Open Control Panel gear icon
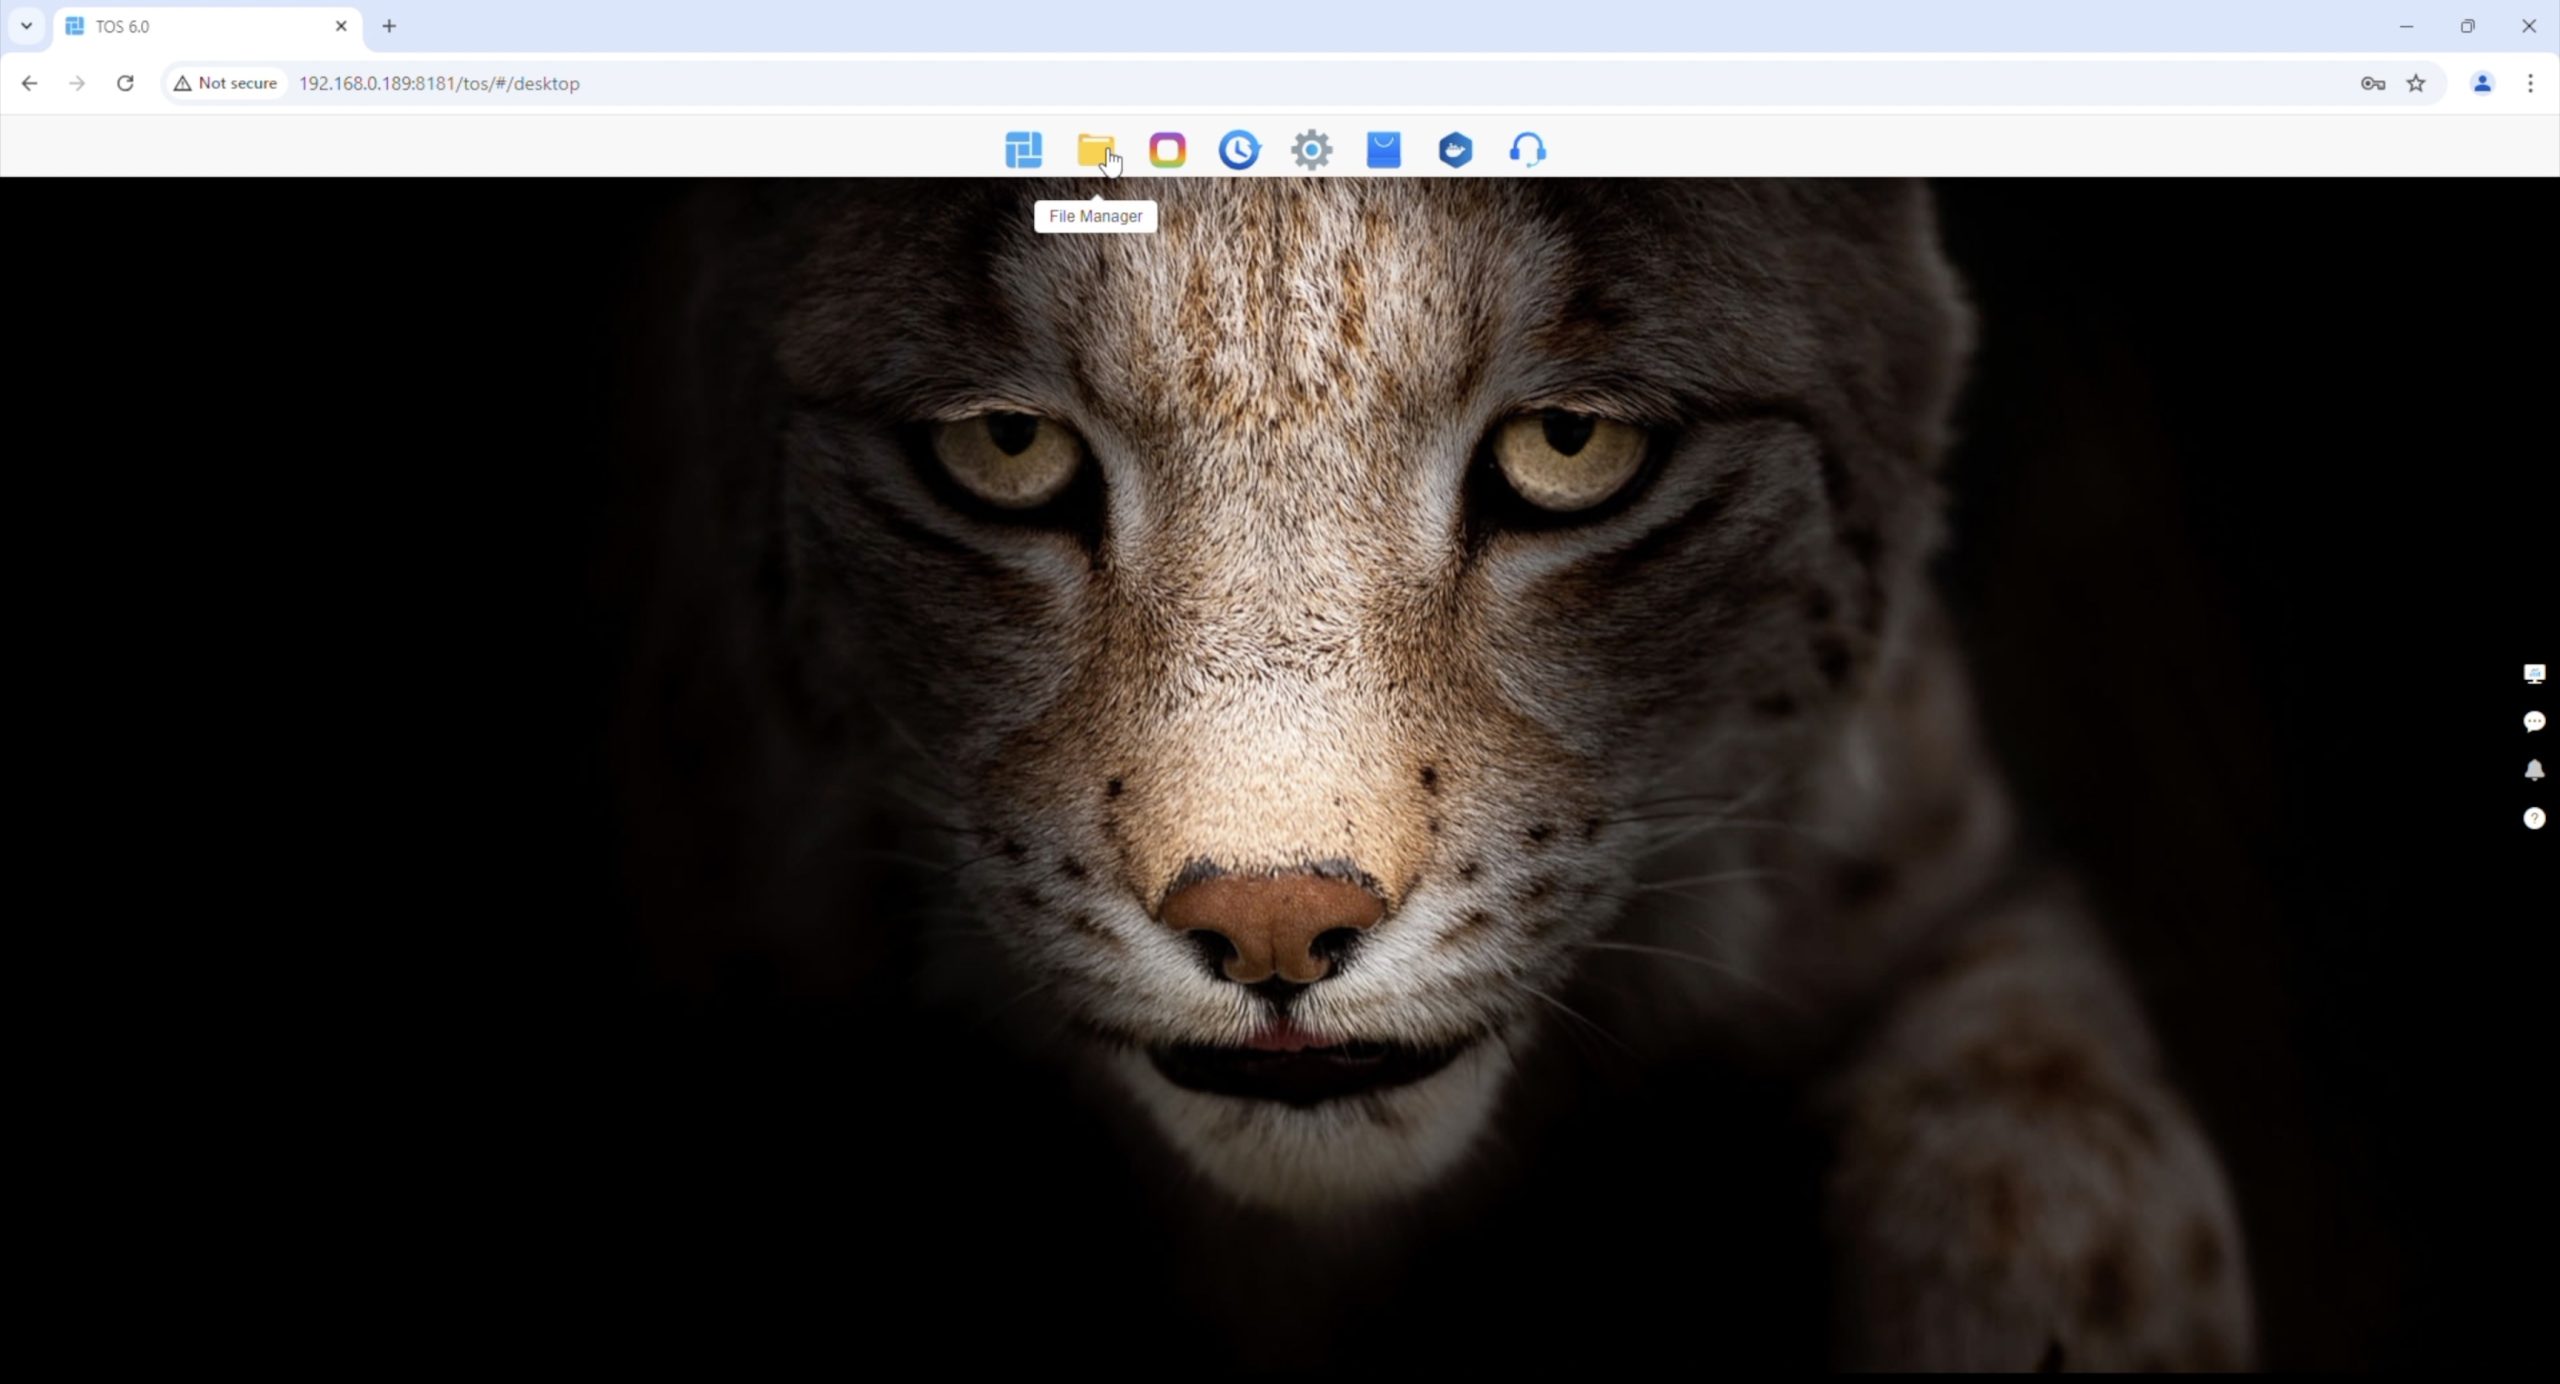Image resolution: width=2560 pixels, height=1384 pixels. tap(1311, 150)
